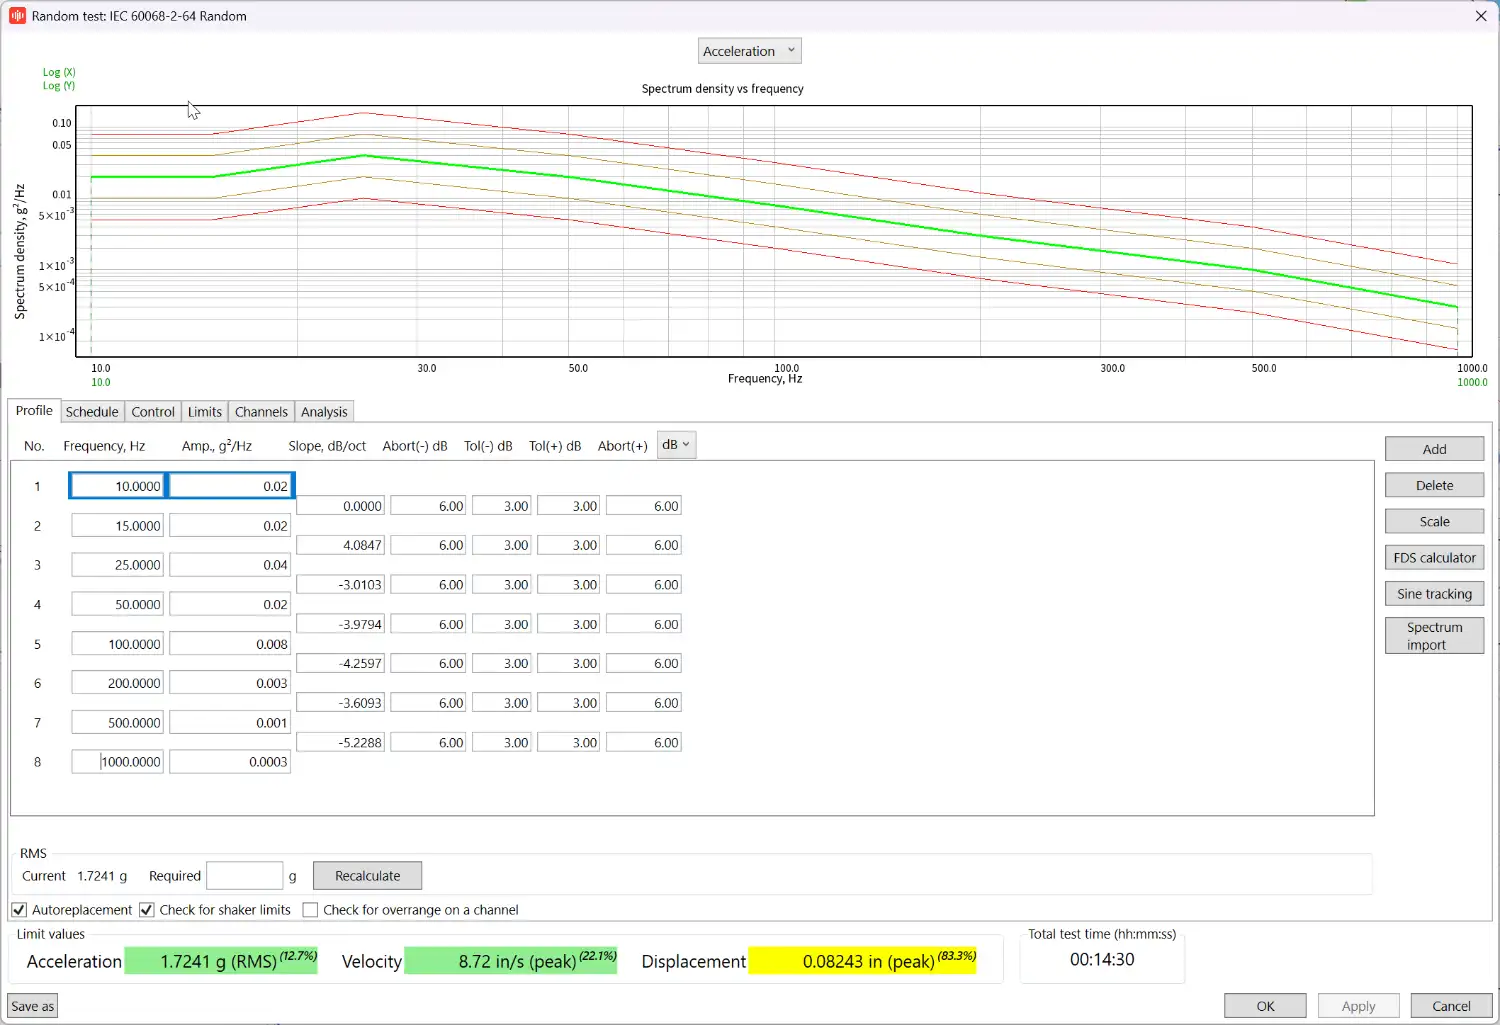Click the app icon in the title bar
1500x1025 pixels.
[17, 16]
